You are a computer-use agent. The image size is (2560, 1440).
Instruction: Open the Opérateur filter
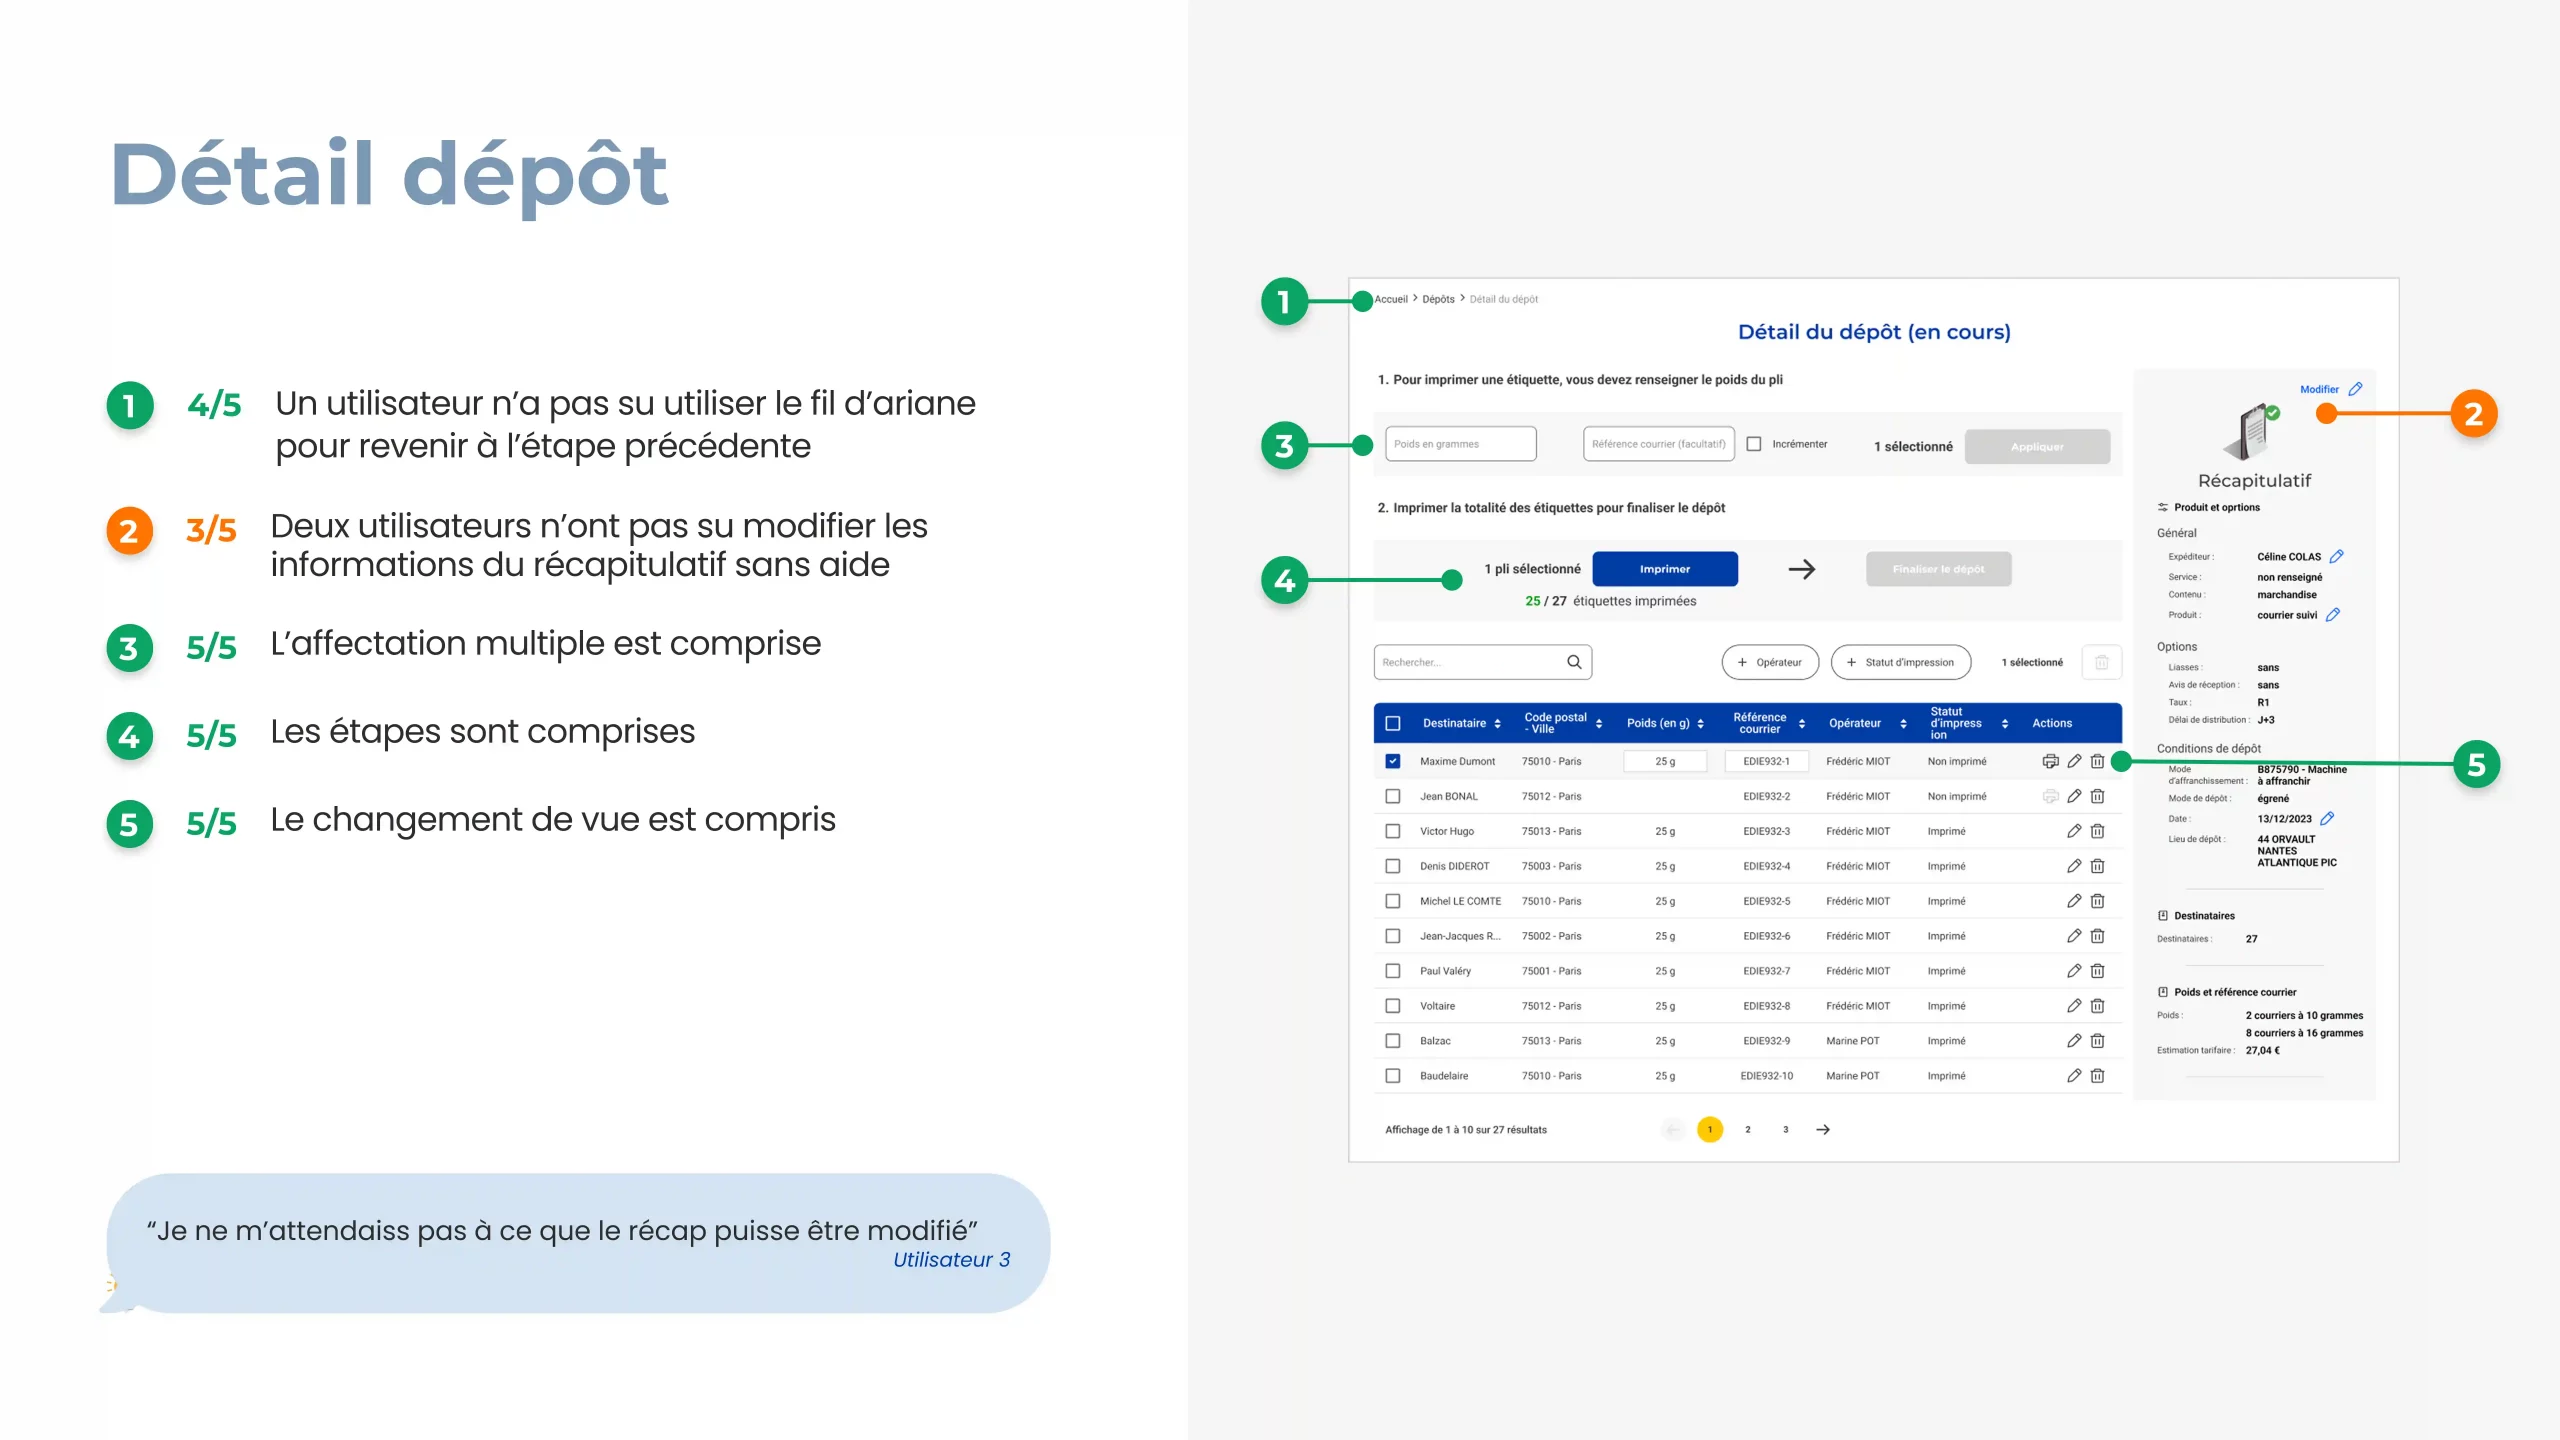point(1770,662)
